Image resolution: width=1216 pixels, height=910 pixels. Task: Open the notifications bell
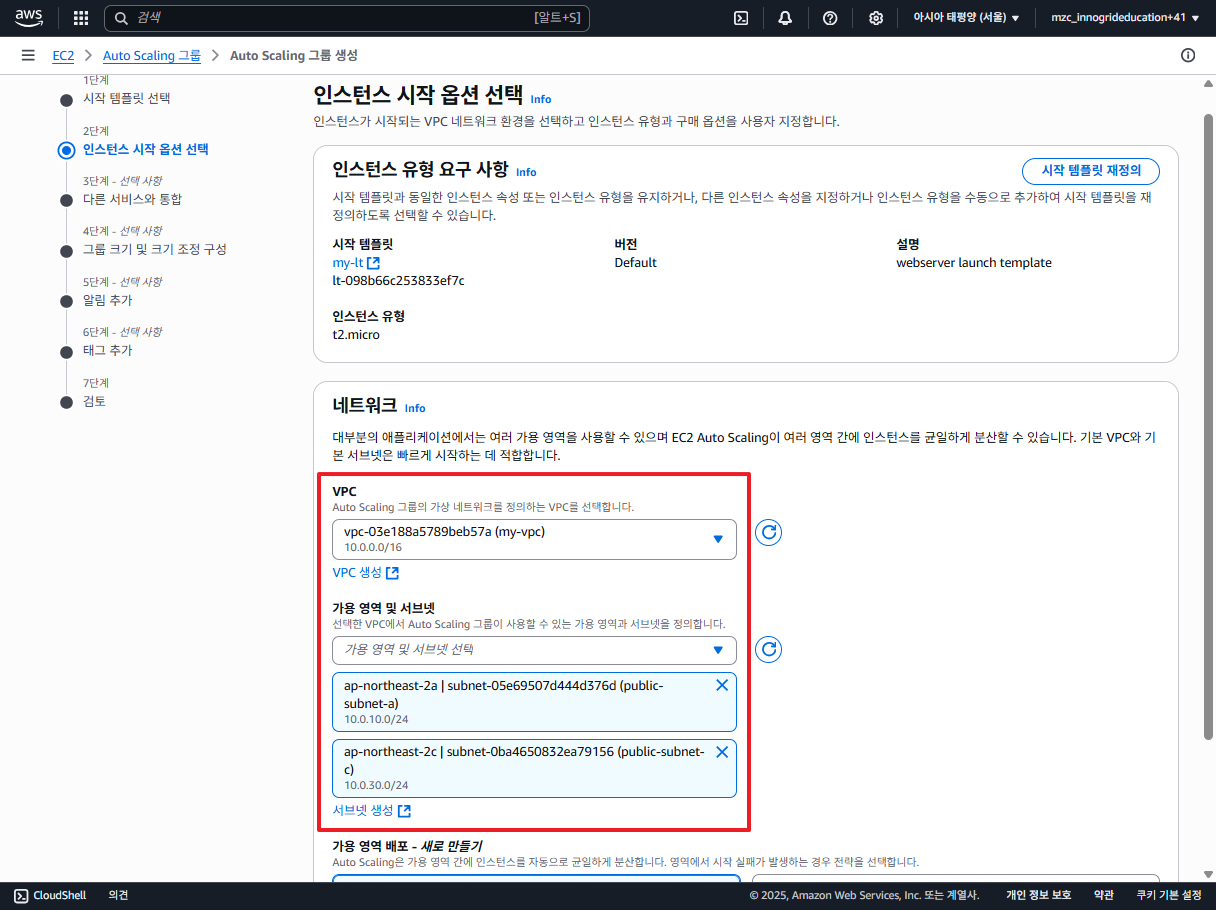[785, 18]
